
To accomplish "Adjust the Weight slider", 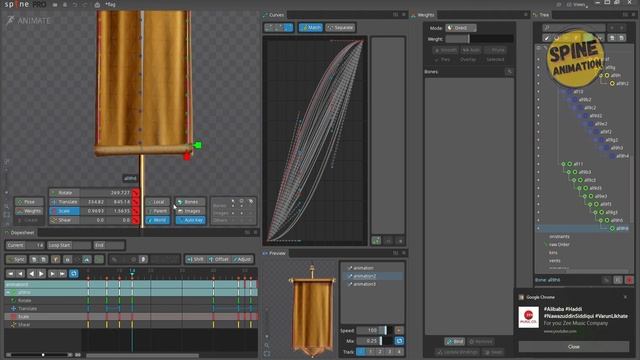I will click(x=479, y=39).
